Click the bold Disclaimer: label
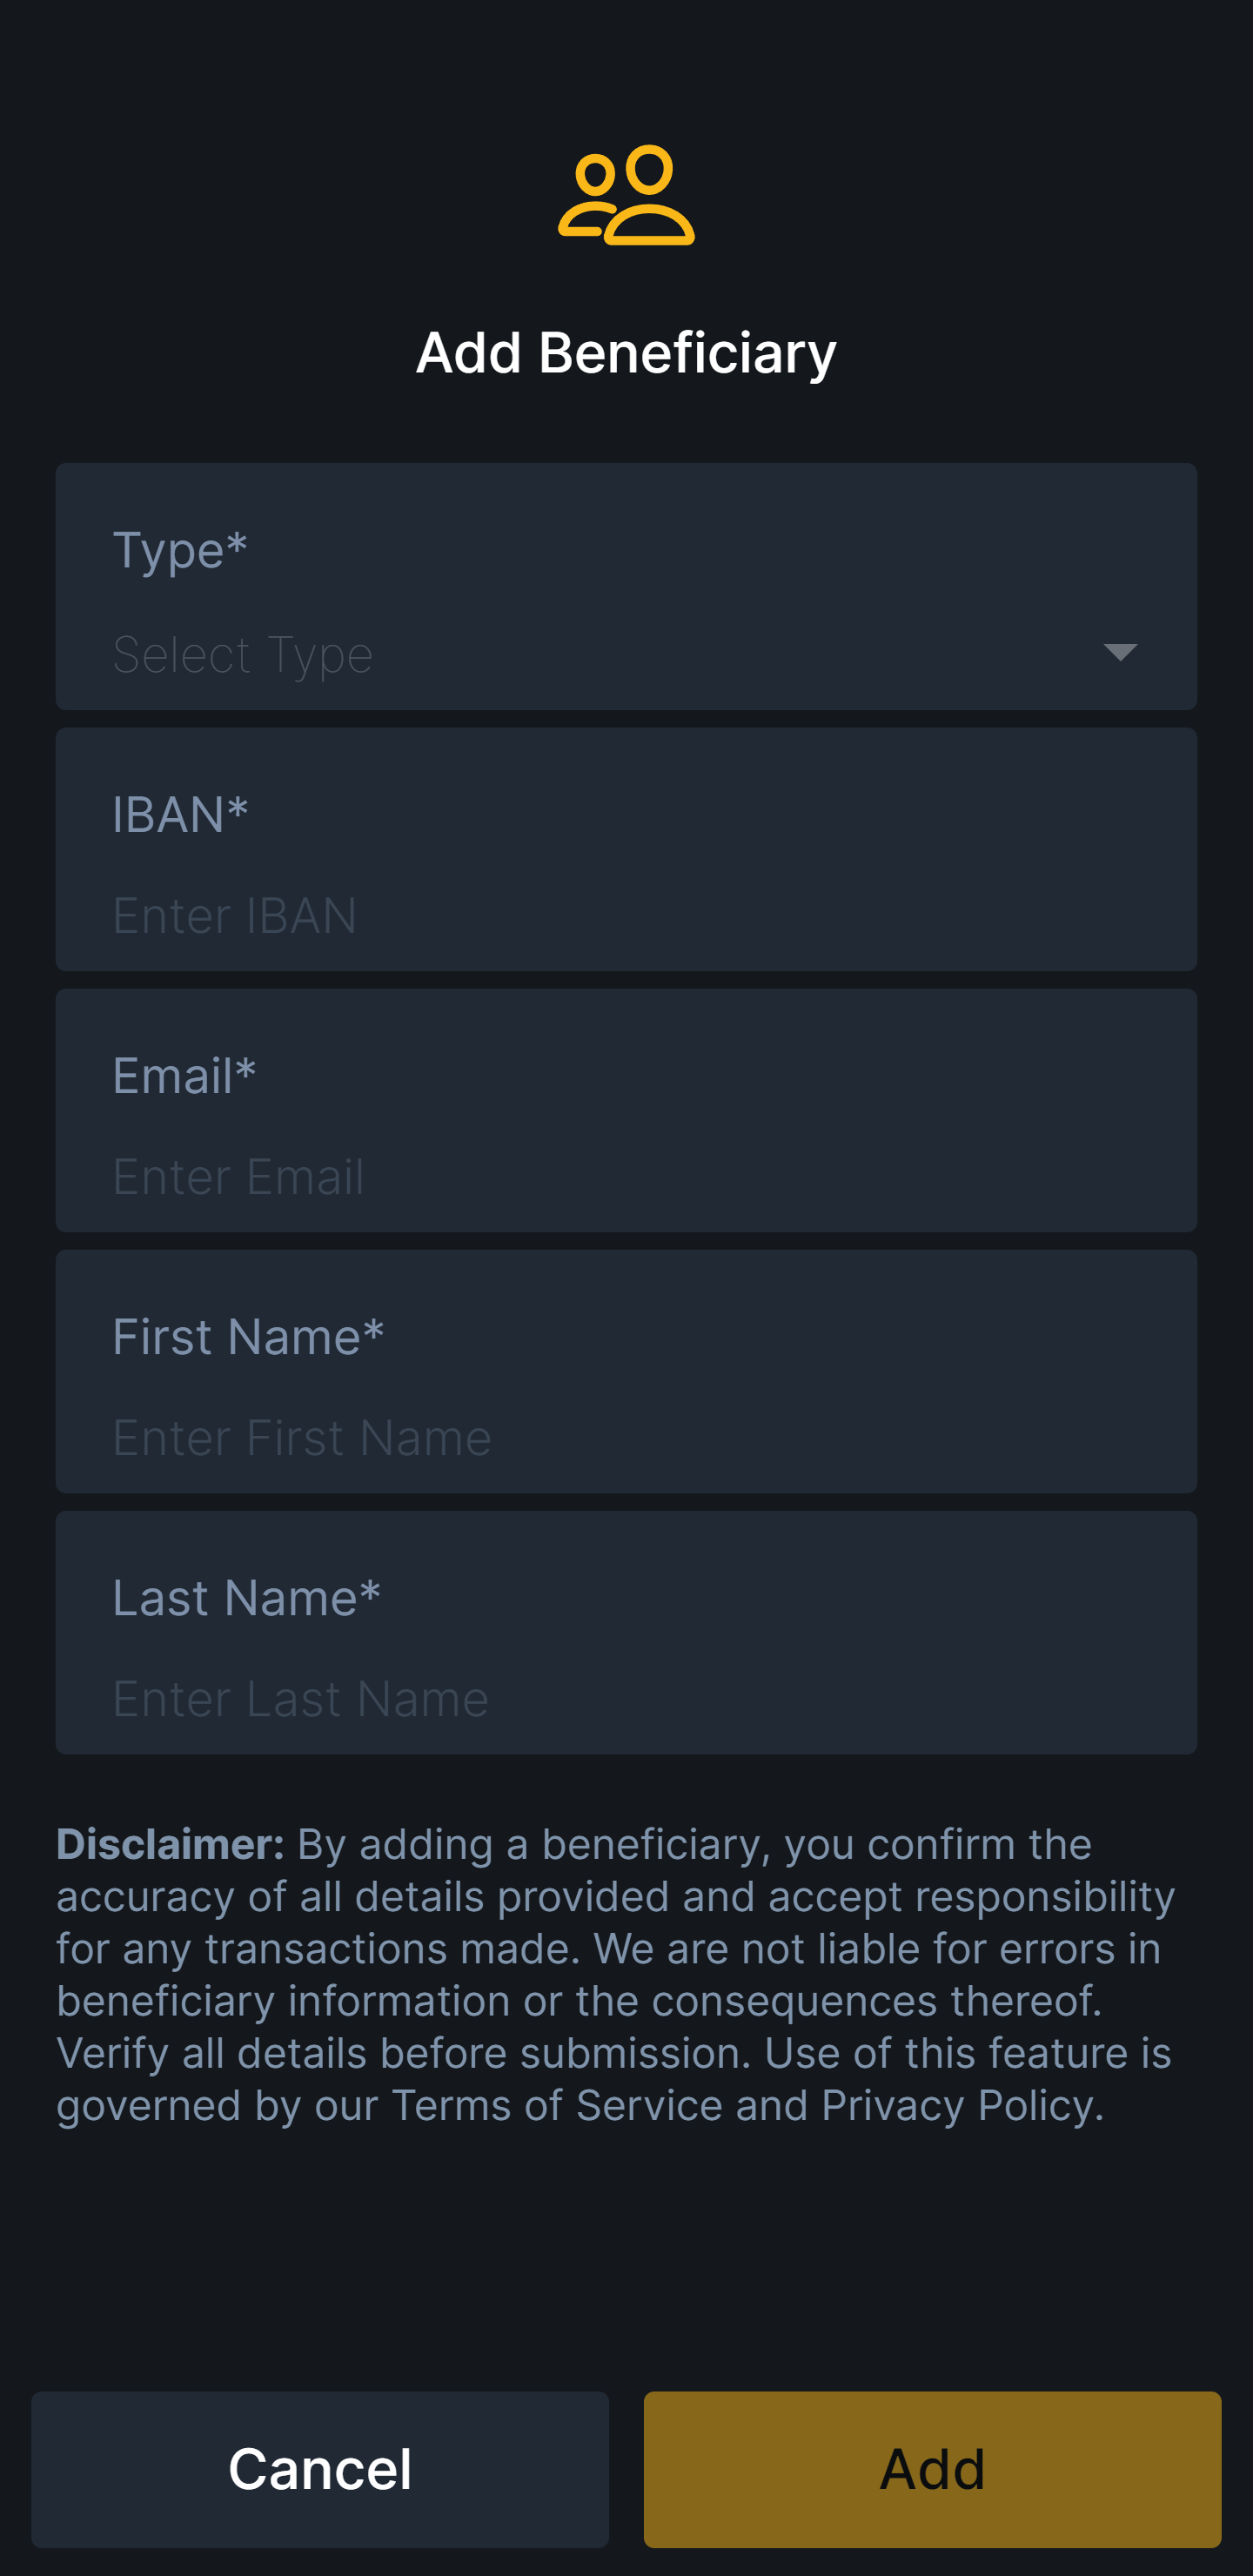The height and width of the screenshot is (2576, 1253). coord(170,1845)
